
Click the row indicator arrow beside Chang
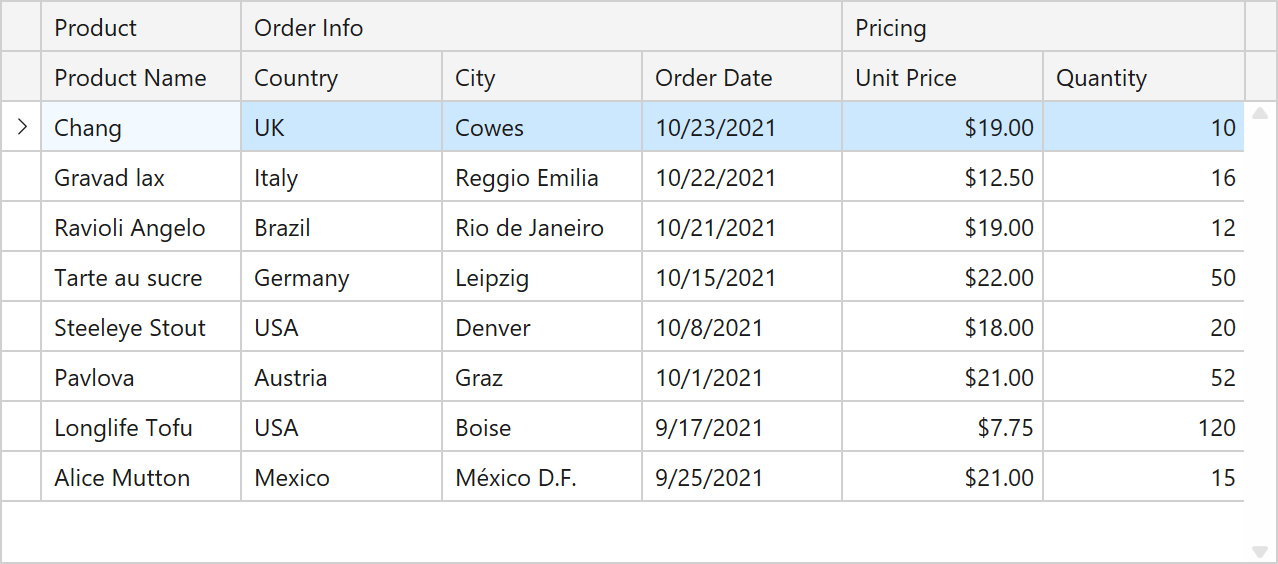[22, 127]
